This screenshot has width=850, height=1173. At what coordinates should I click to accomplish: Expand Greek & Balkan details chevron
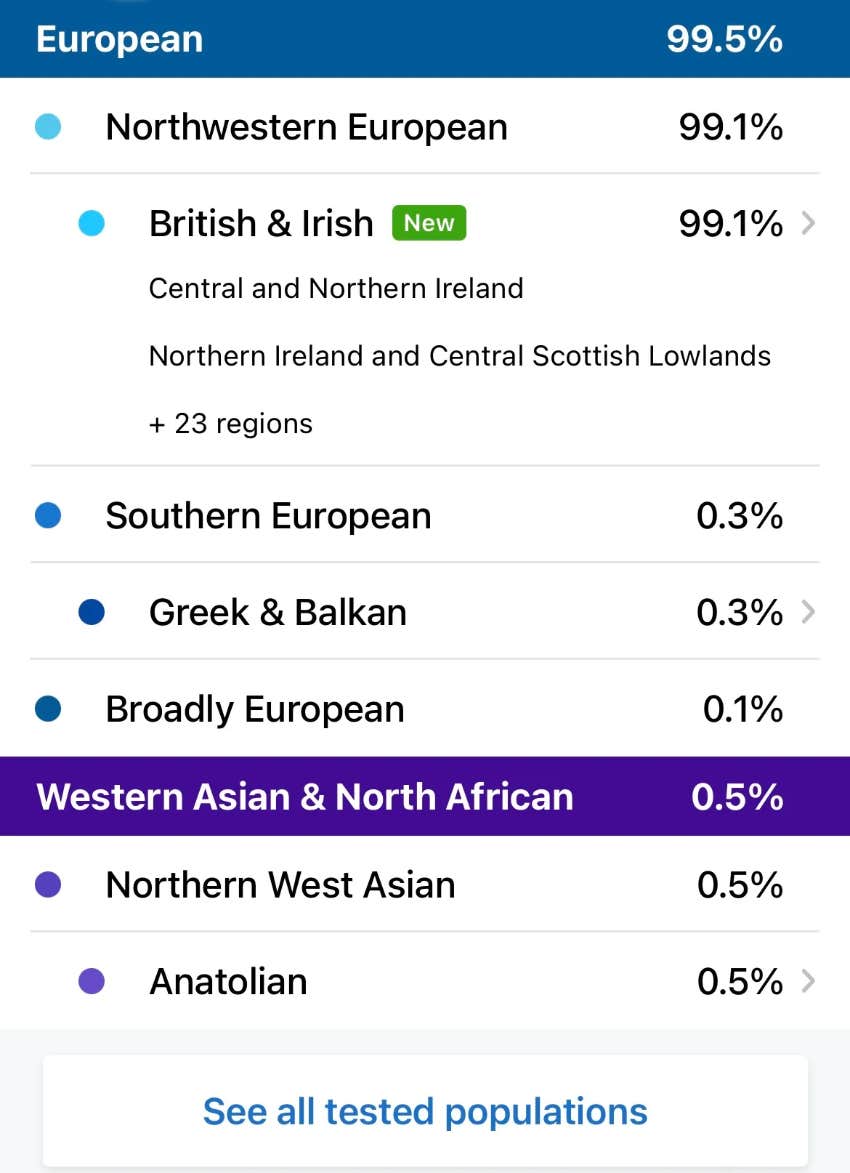(808, 612)
